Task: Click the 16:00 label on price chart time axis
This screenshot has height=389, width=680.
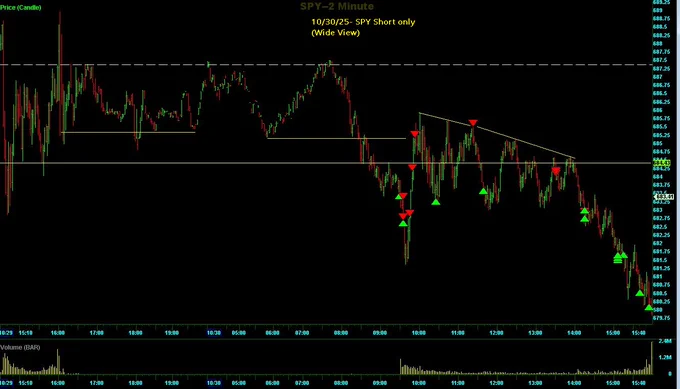Action: pos(58,333)
